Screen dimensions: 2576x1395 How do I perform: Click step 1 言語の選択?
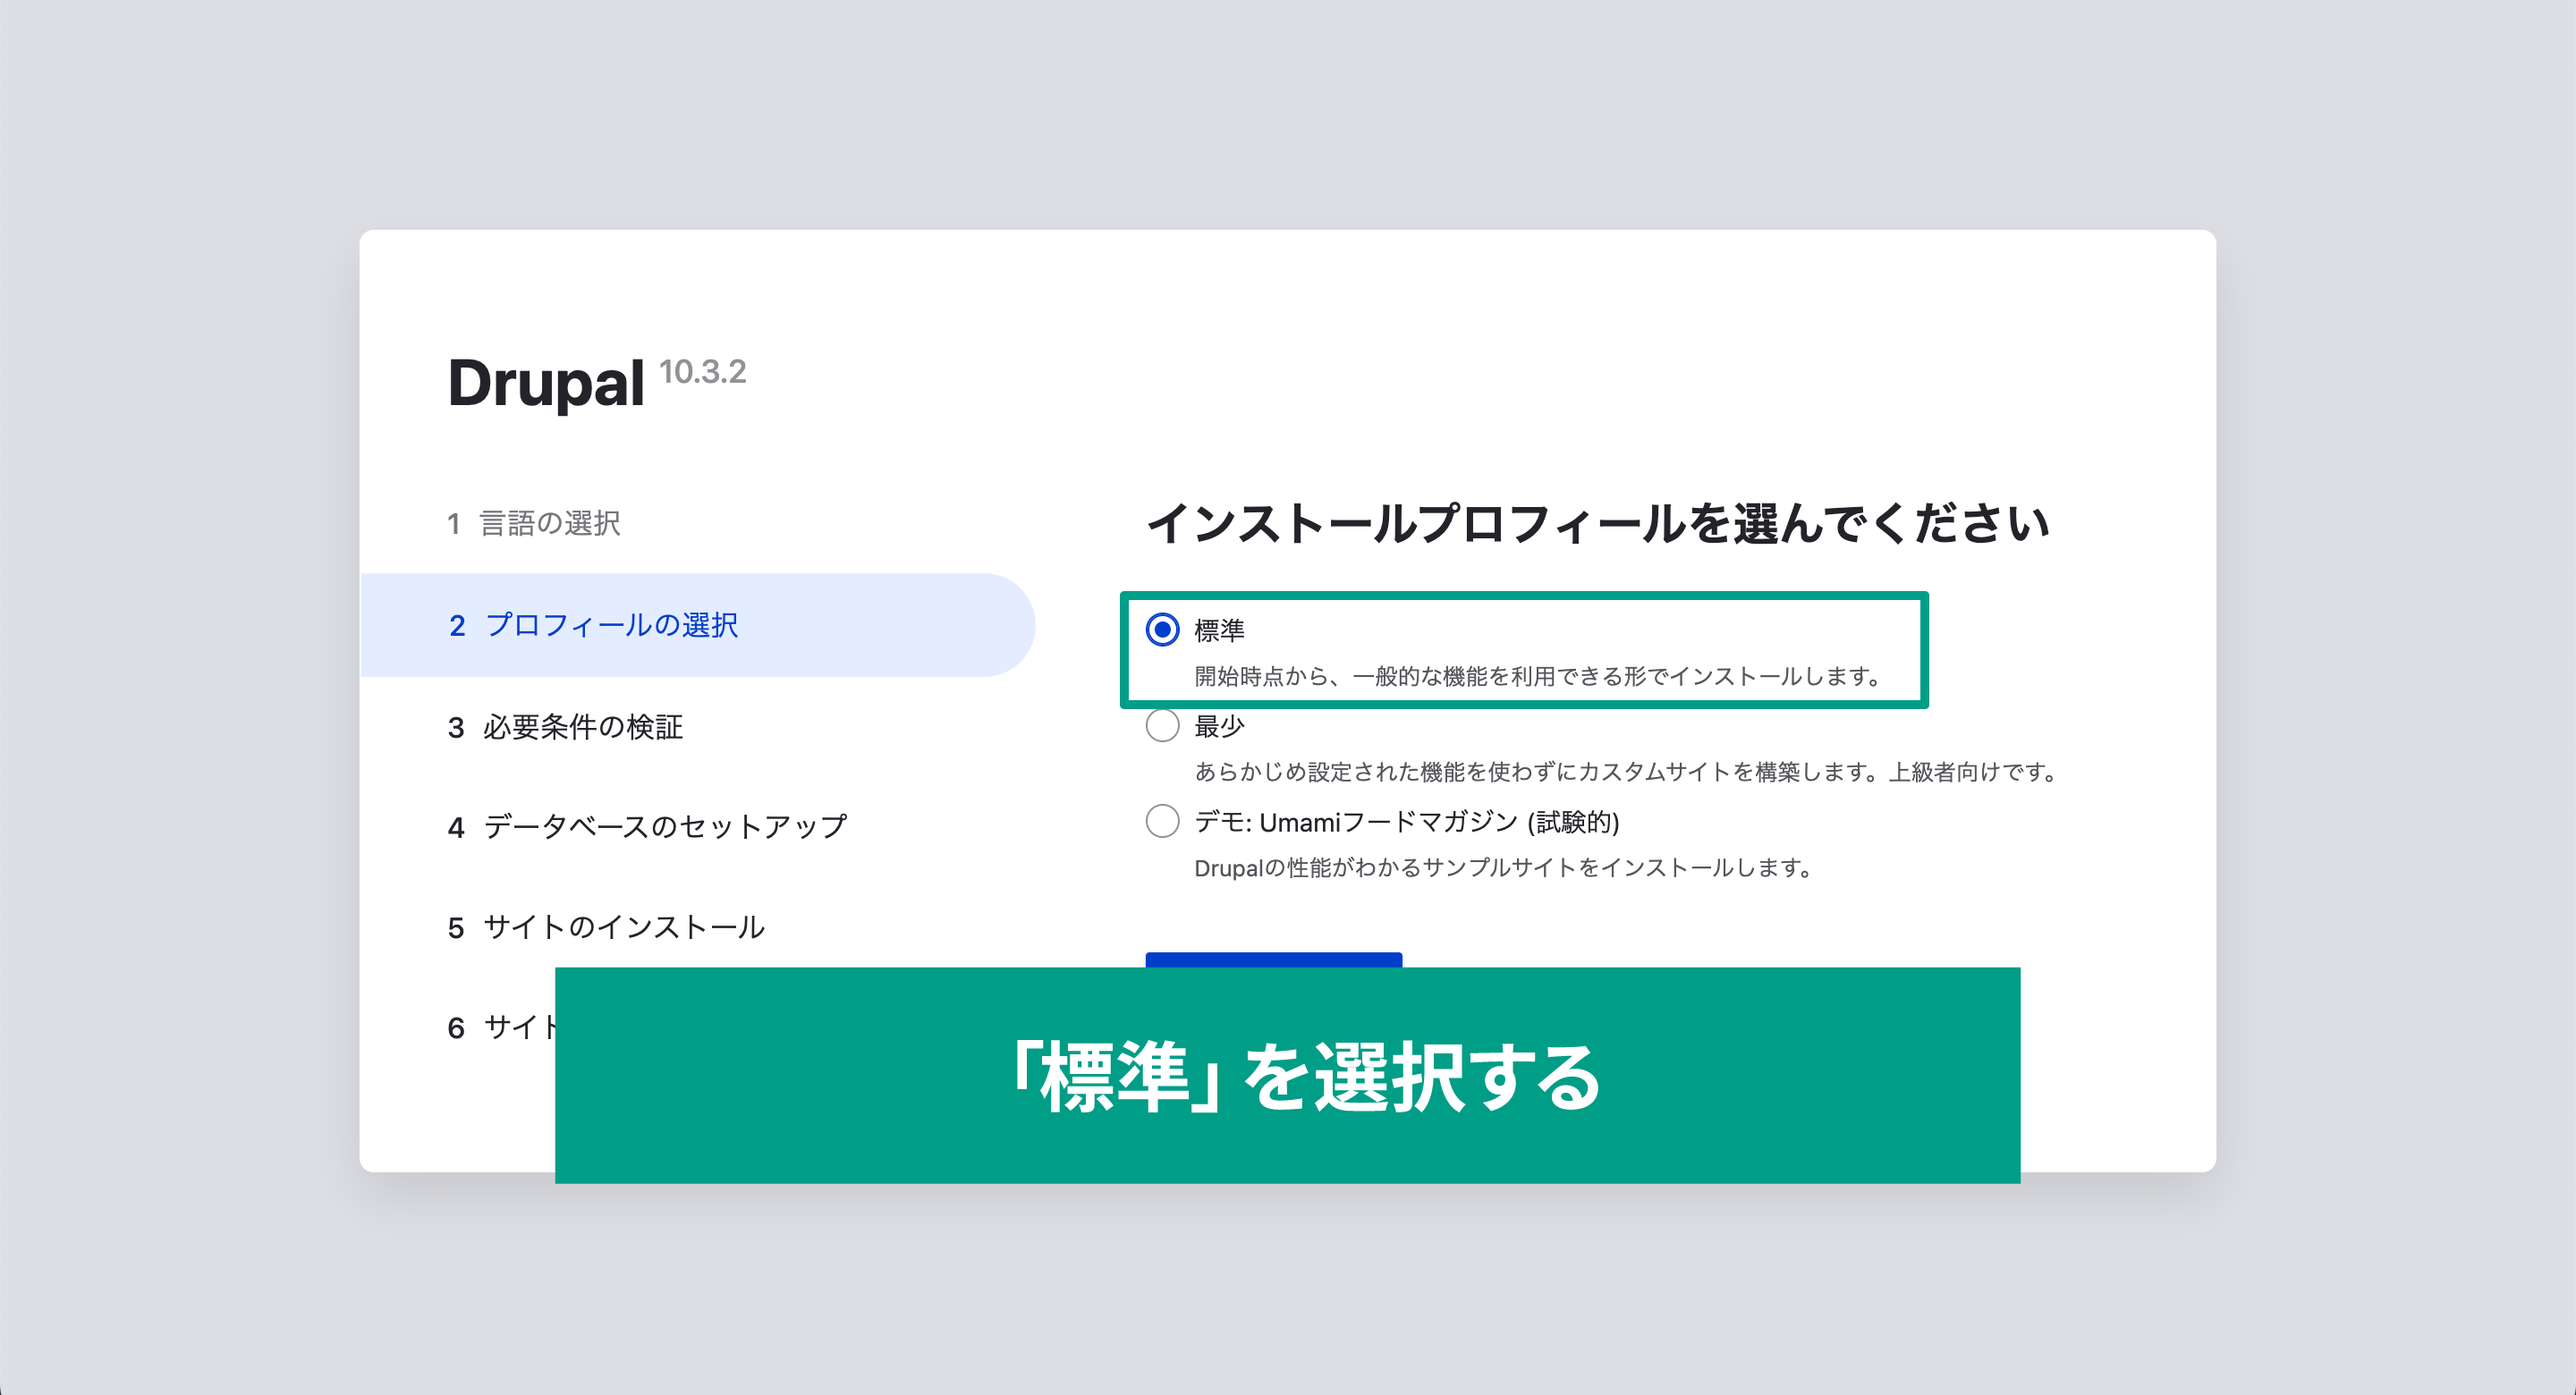[x=534, y=523]
